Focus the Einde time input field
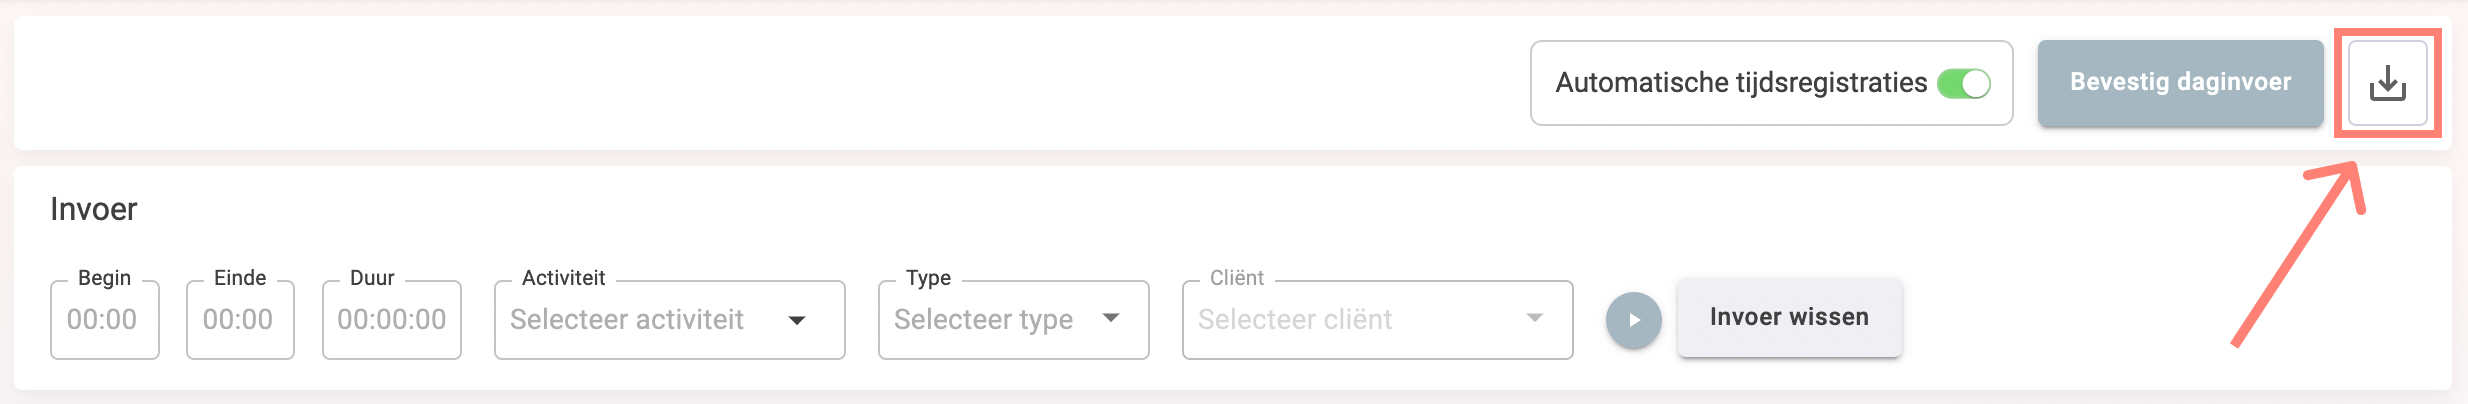This screenshot has height=404, width=2468. pyautogui.click(x=240, y=319)
